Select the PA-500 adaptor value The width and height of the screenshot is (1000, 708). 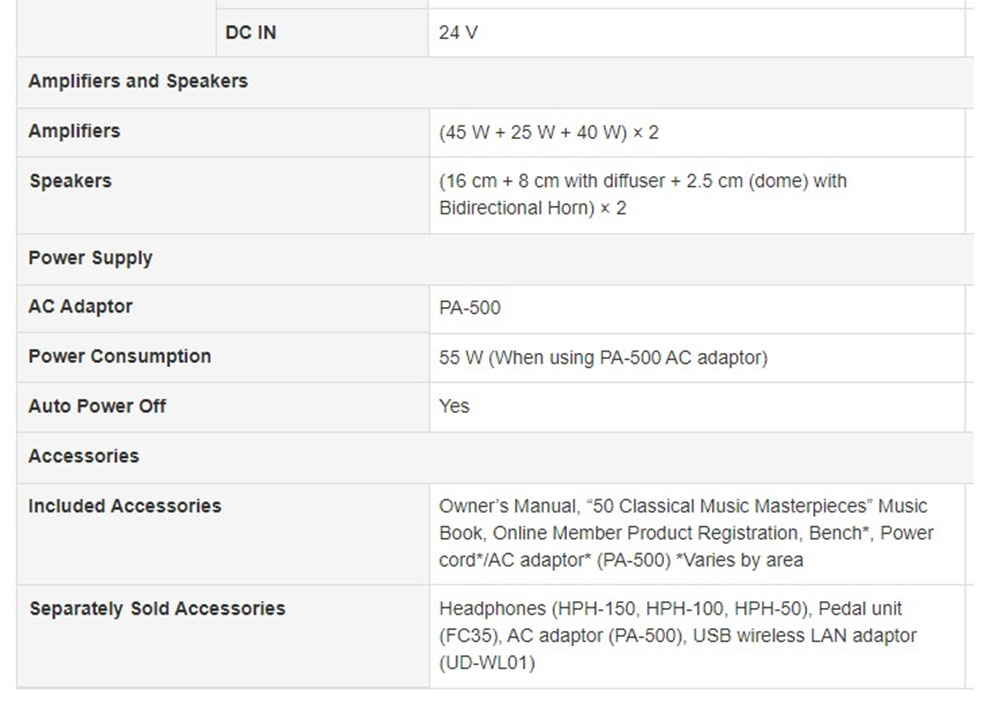pos(469,308)
